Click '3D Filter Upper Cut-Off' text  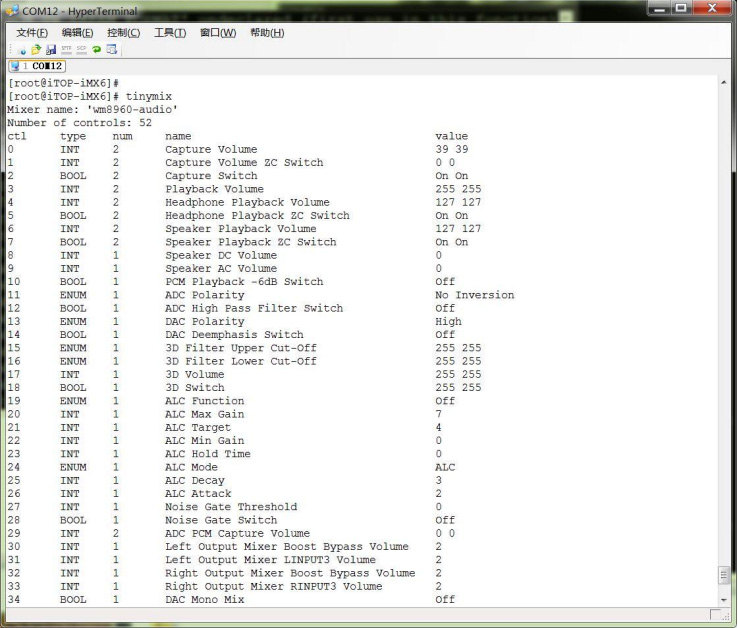(241, 348)
